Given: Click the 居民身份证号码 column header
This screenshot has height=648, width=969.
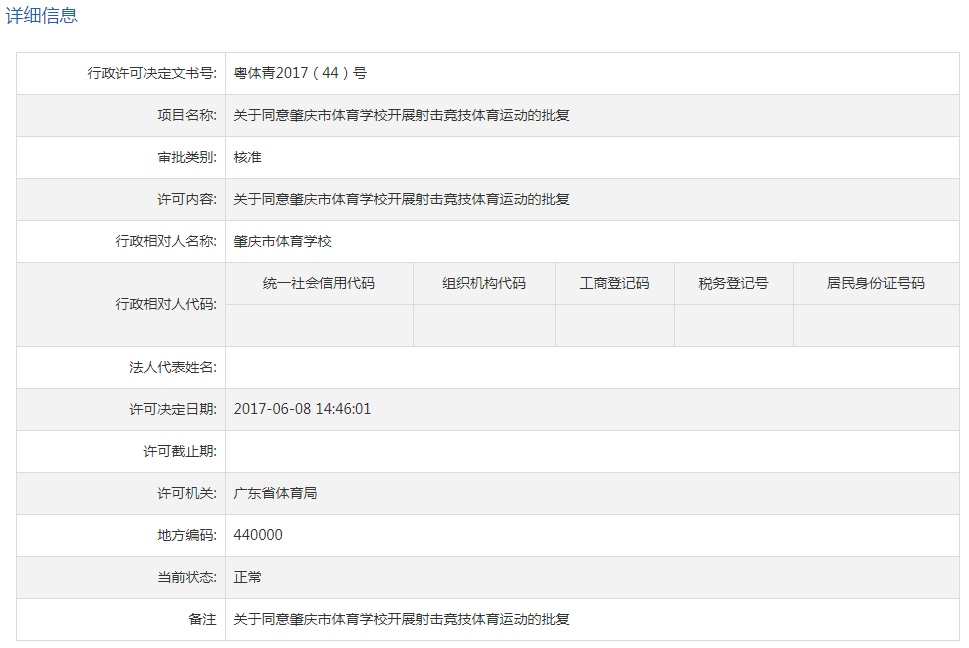Looking at the screenshot, I should pos(875,283).
